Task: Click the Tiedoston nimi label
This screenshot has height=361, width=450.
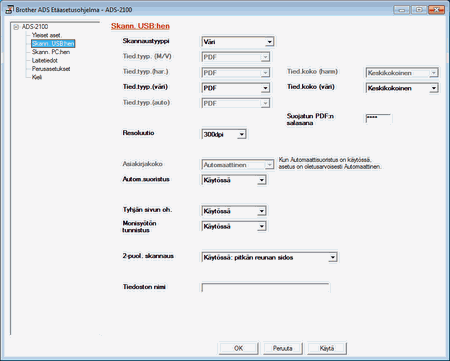Action: point(144,287)
